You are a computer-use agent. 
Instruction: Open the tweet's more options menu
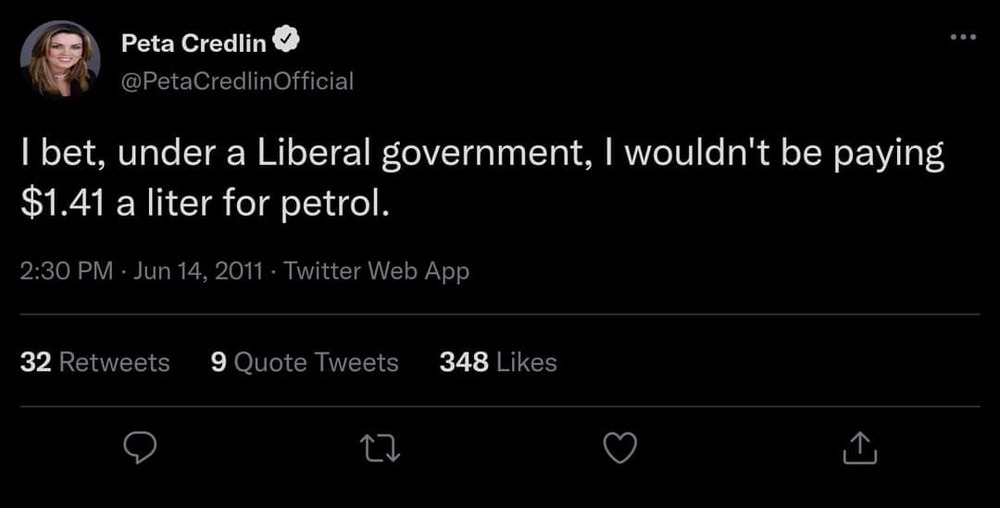961,38
